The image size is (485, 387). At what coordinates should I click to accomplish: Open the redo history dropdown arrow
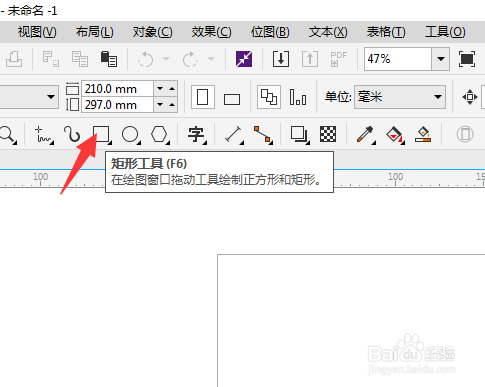pos(211,59)
